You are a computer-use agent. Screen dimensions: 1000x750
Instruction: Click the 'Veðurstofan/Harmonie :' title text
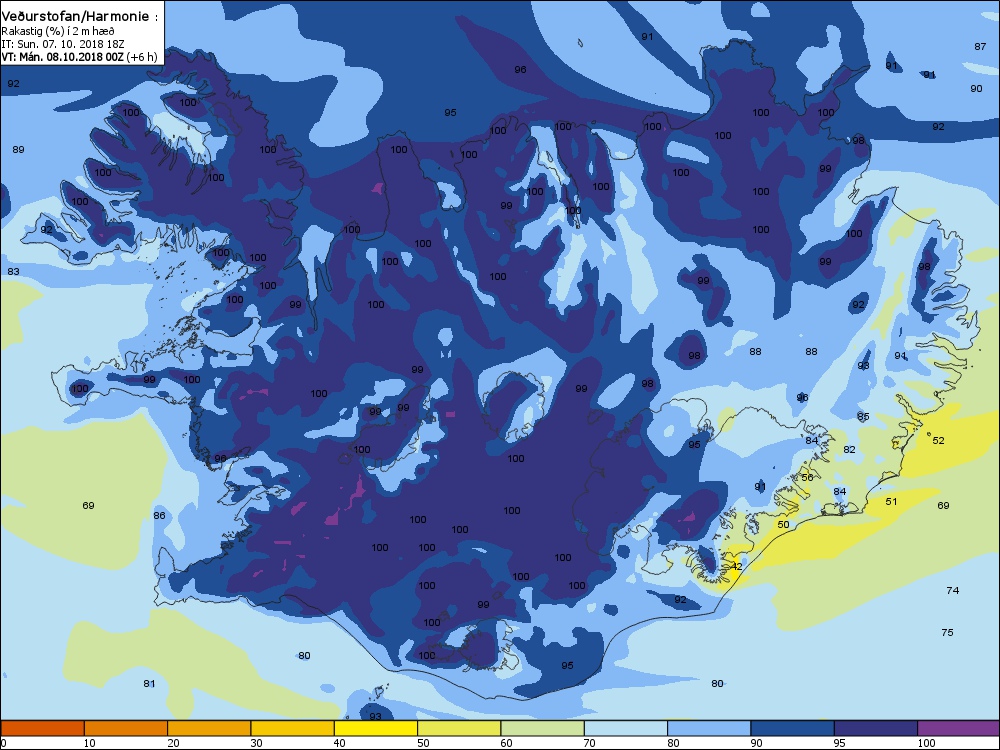[x=79, y=17]
